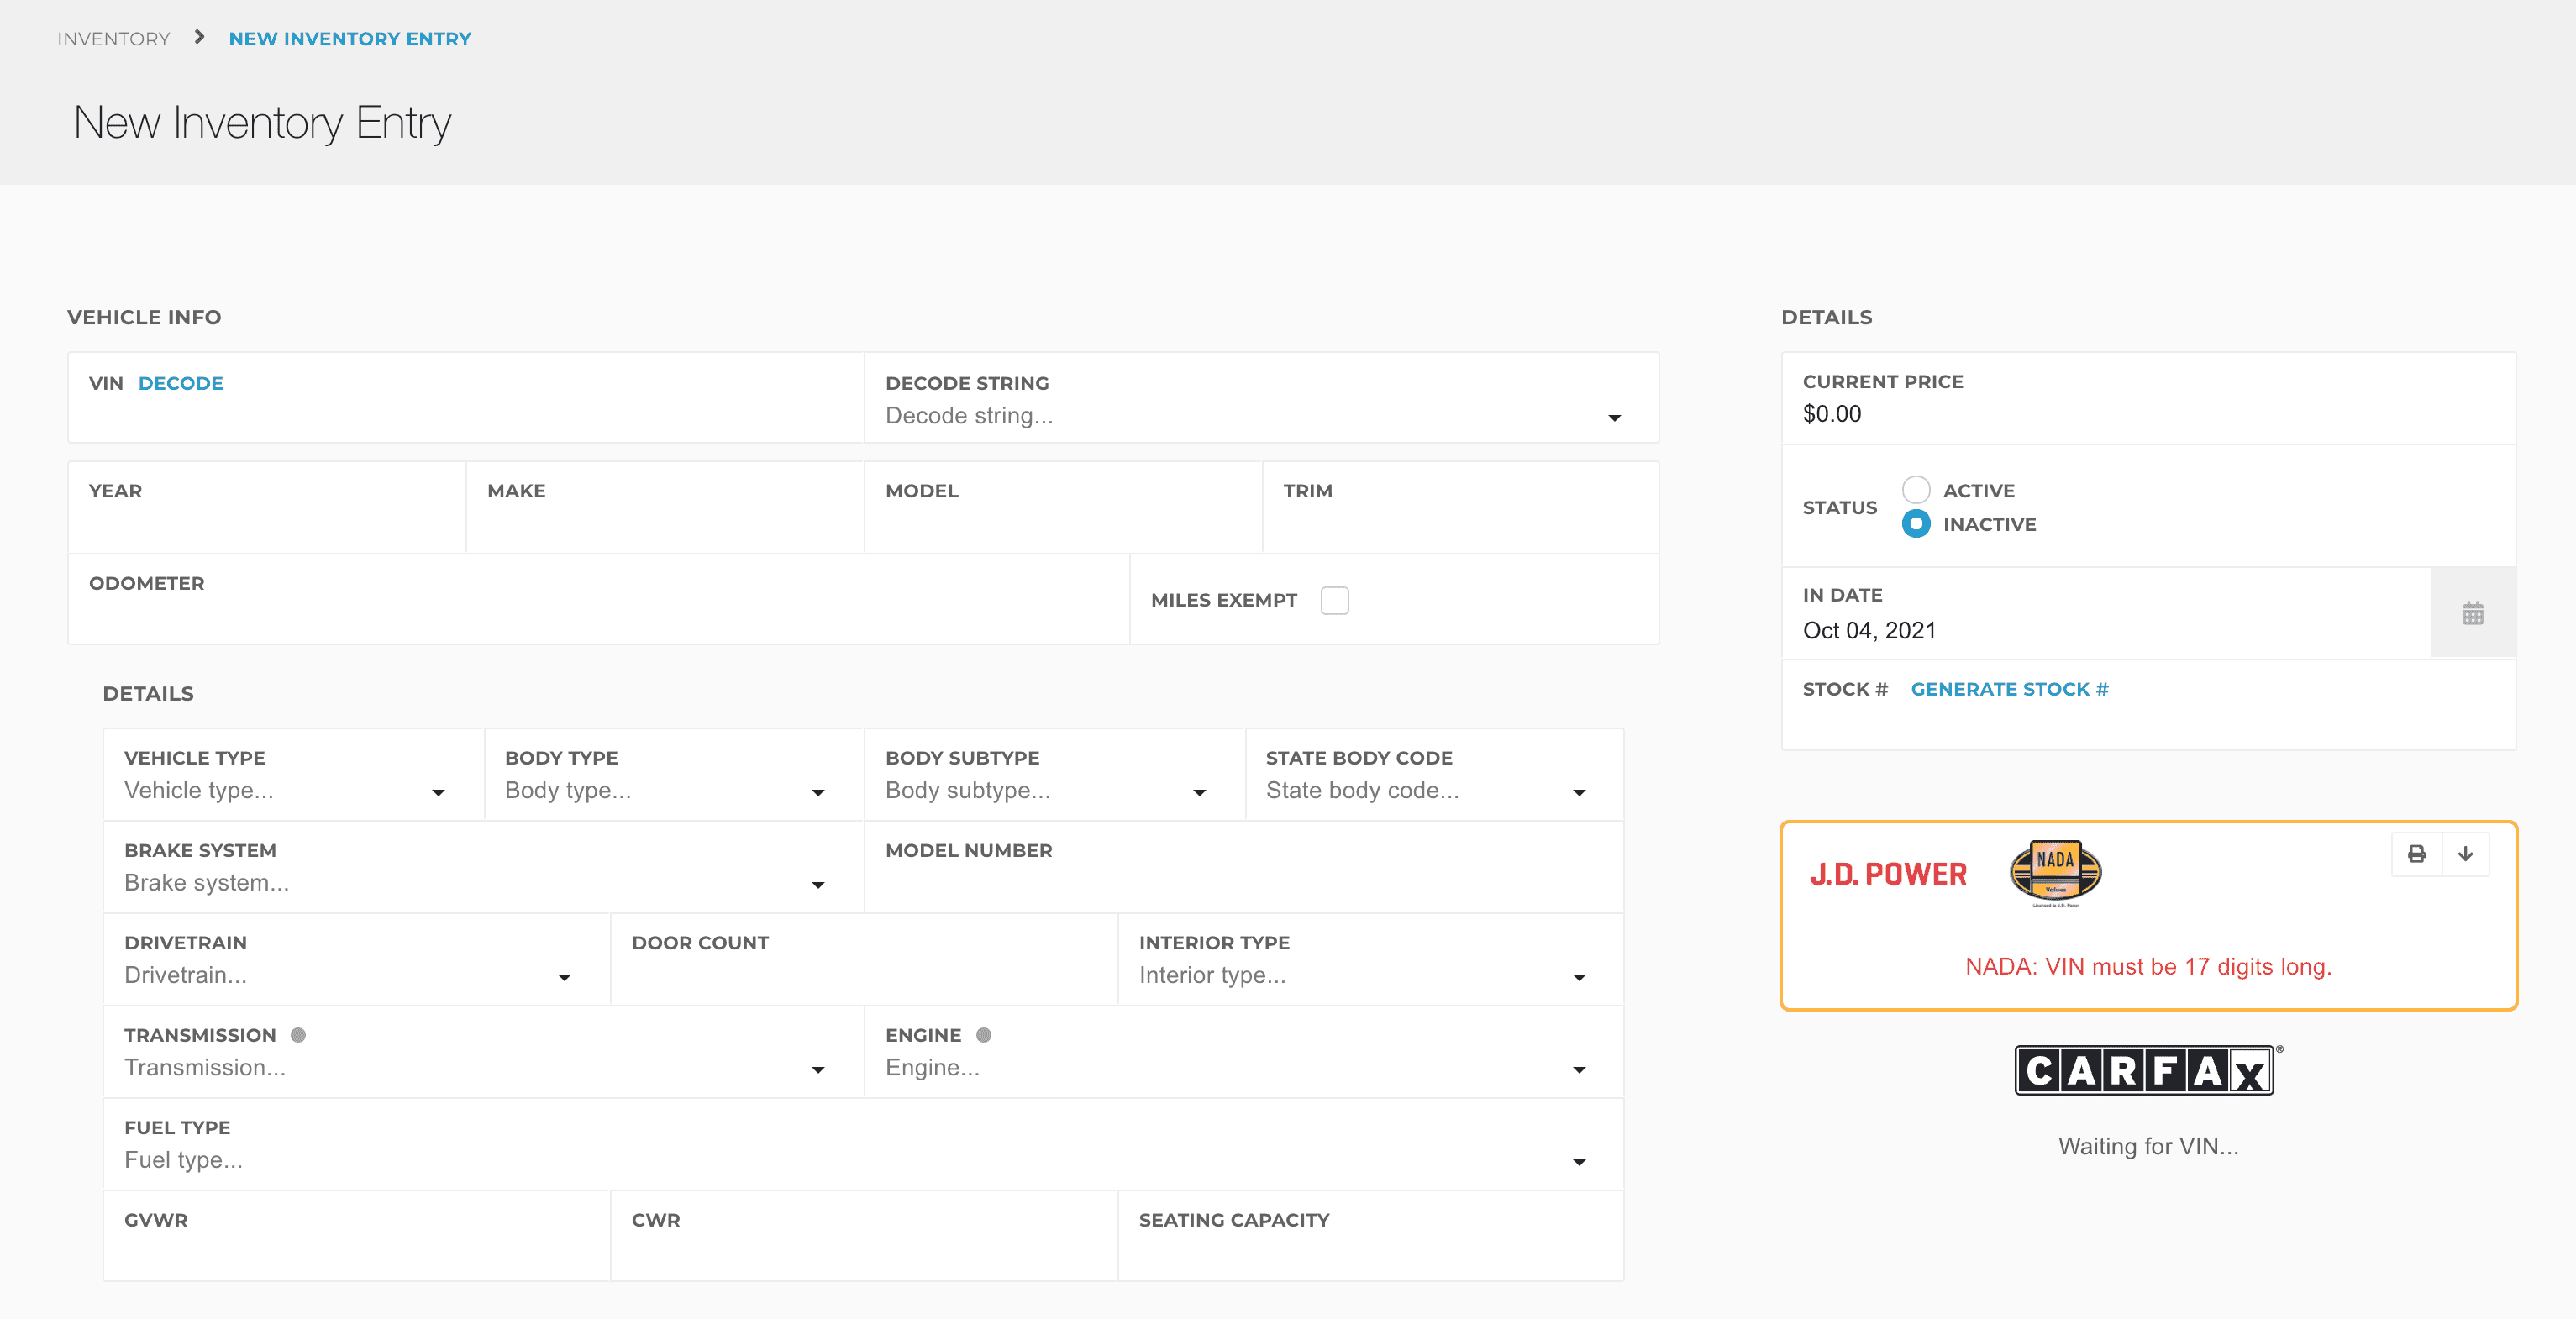Click the print icon in J.D. Power panel
The image size is (2576, 1319).
(x=2416, y=854)
